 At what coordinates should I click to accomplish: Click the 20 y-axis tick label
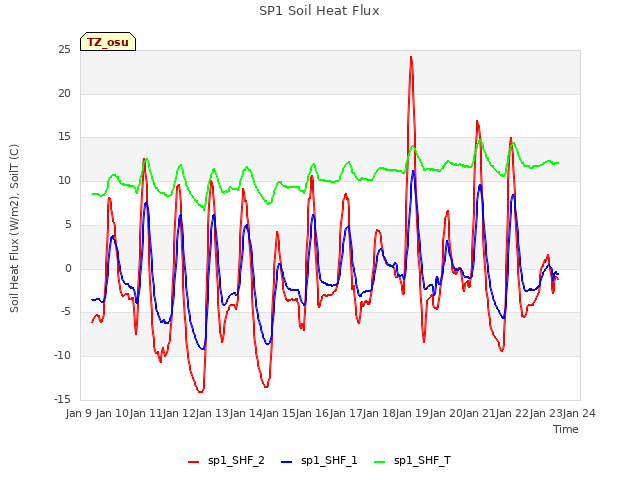pos(64,93)
